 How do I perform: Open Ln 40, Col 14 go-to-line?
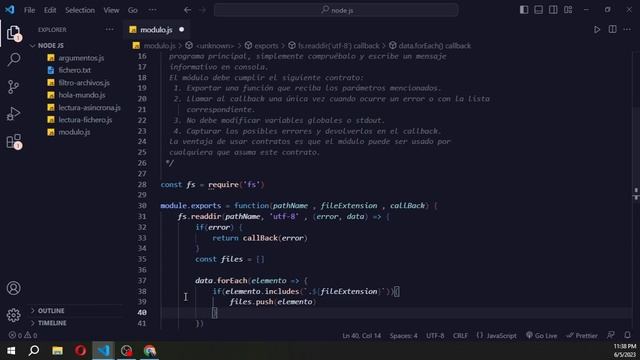click(362, 336)
